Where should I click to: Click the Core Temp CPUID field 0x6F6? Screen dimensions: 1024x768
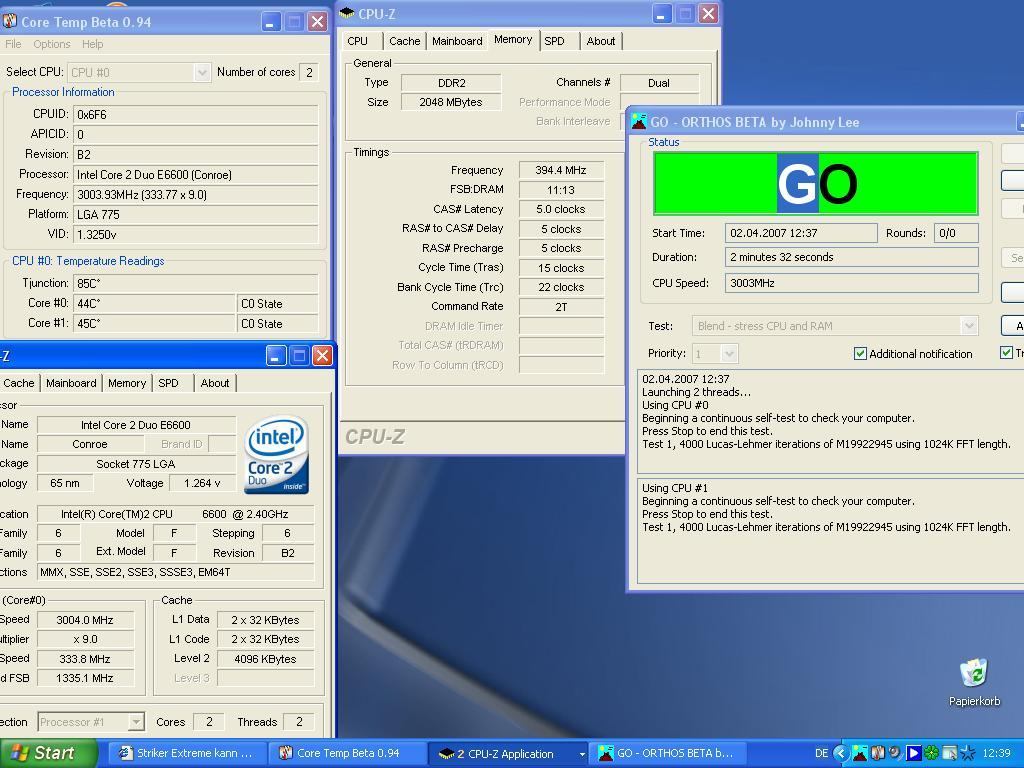pyautogui.click(x=195, y=114)
